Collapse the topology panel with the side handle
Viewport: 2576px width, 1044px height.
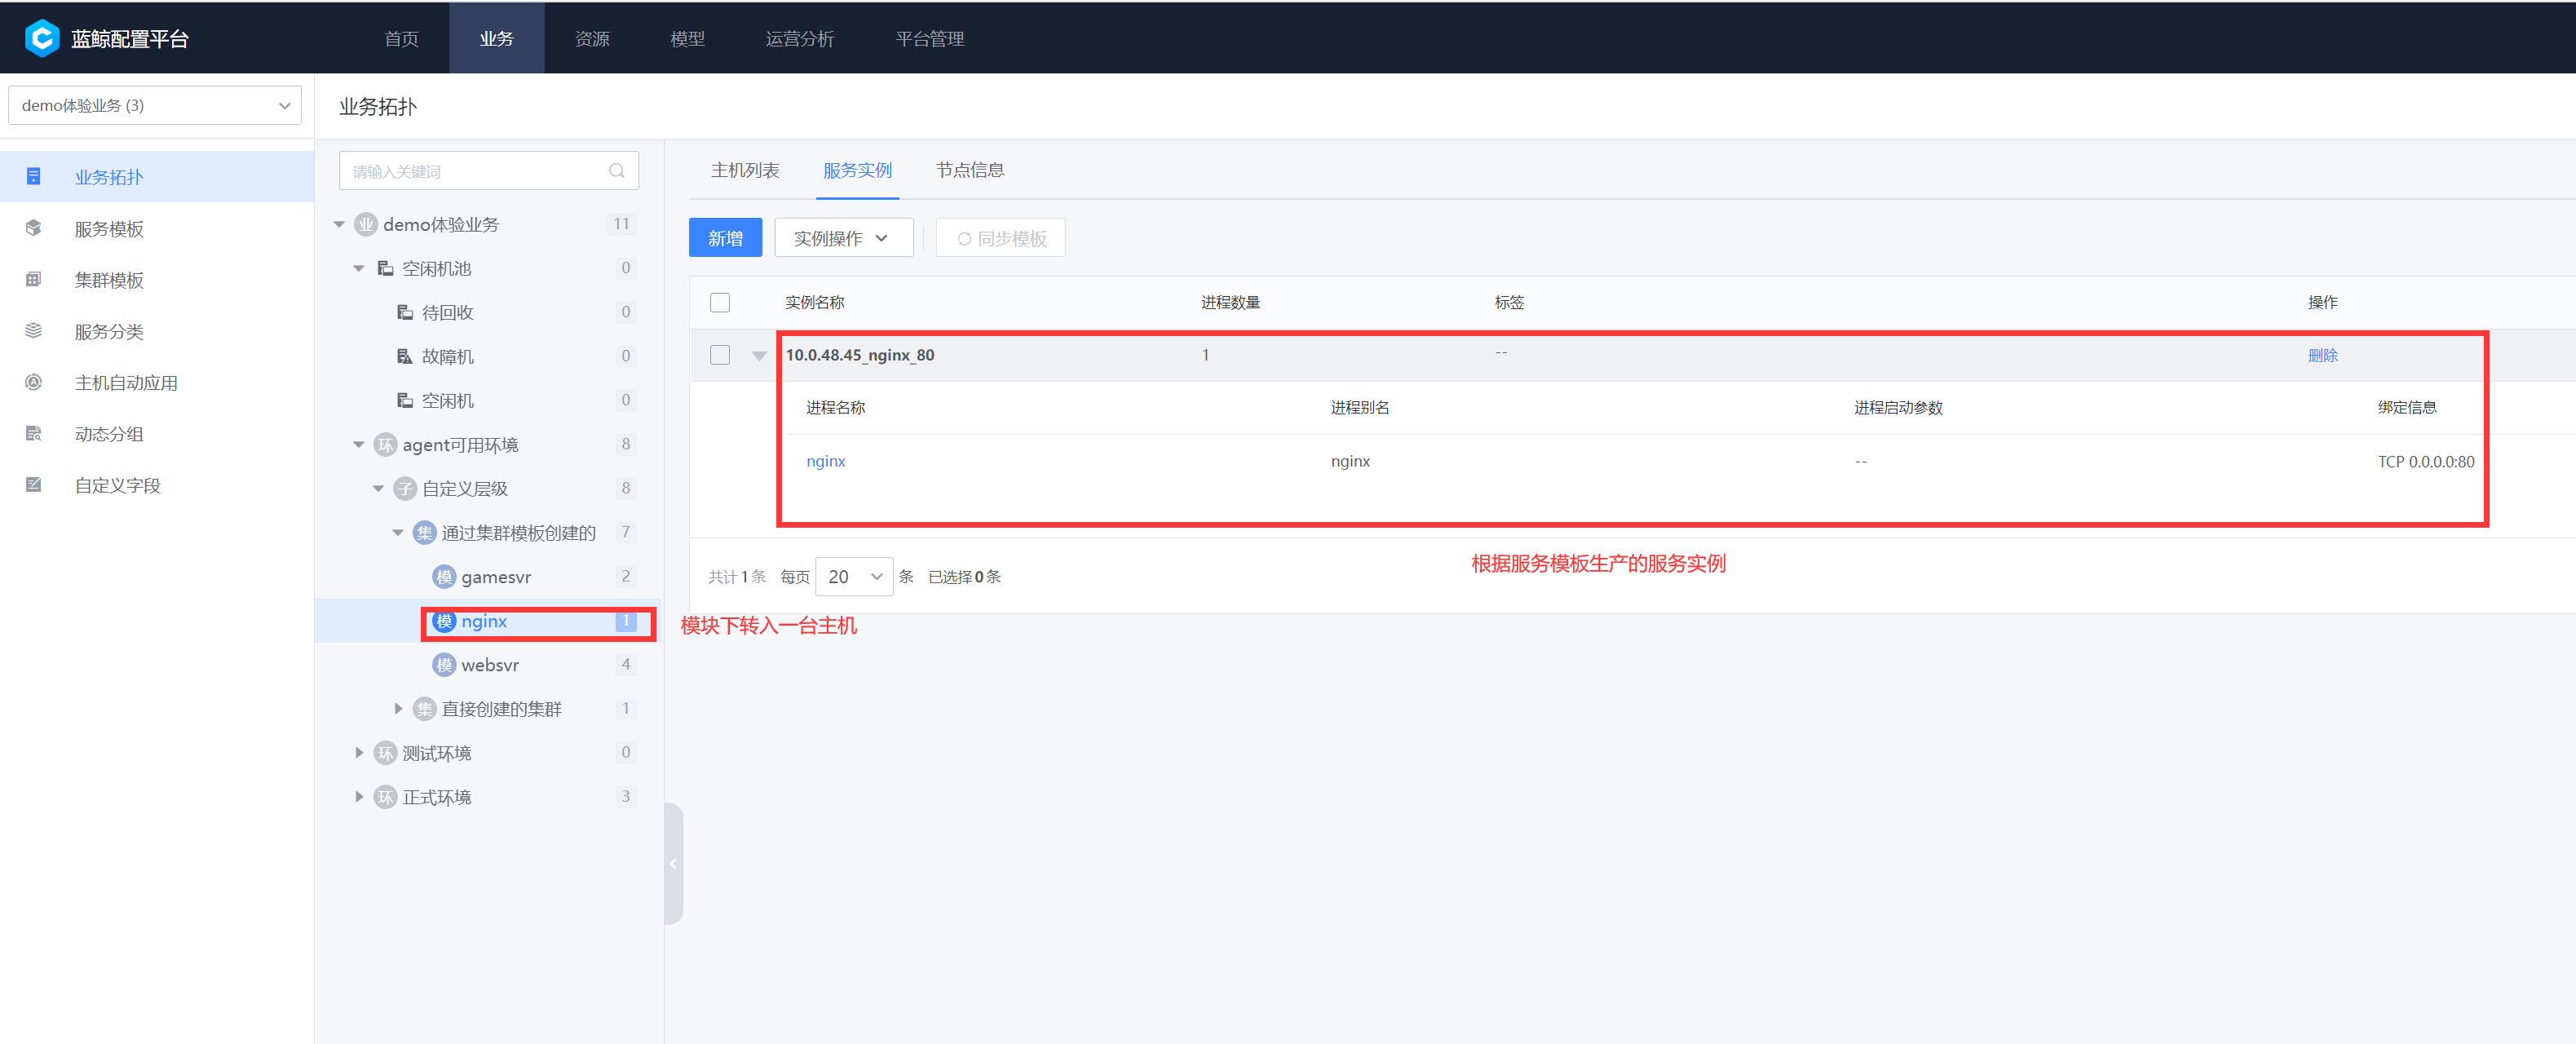(673, 863)
